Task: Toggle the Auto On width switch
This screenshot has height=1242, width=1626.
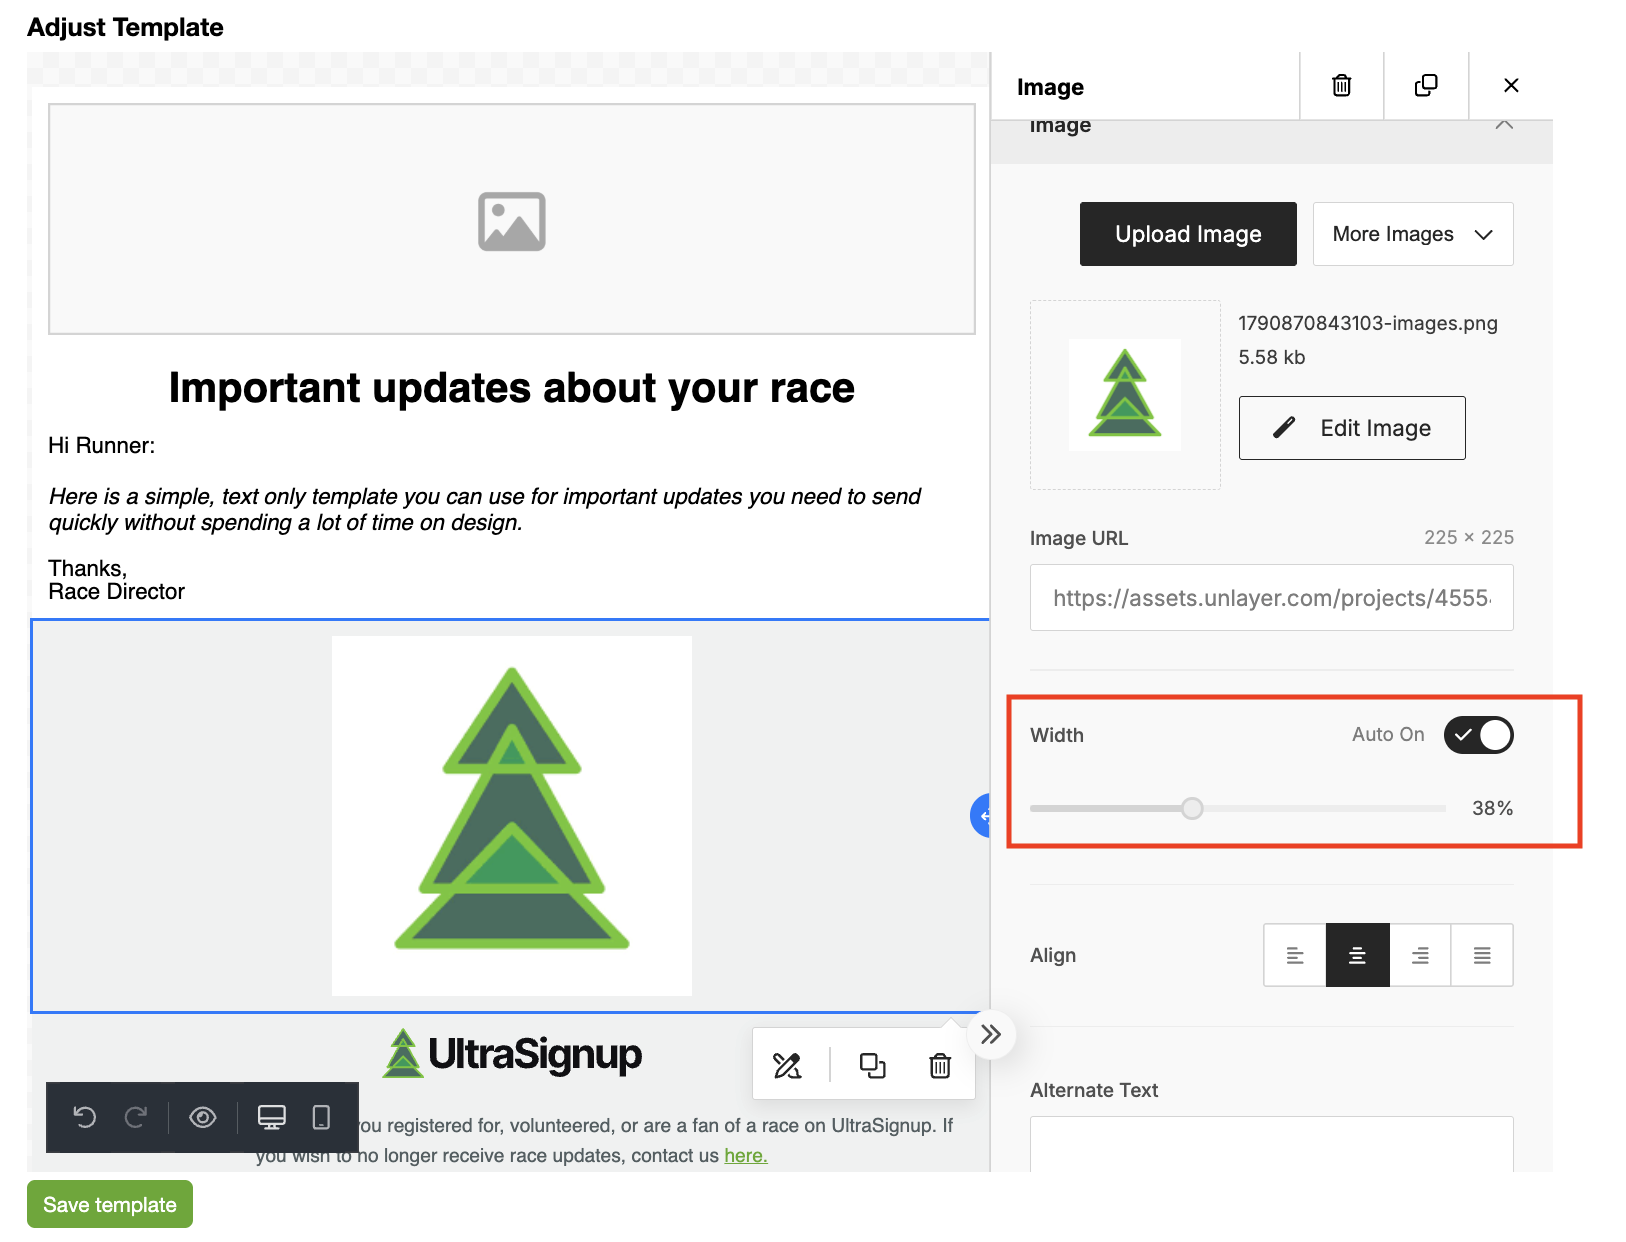Action: tap(1478, 735)
